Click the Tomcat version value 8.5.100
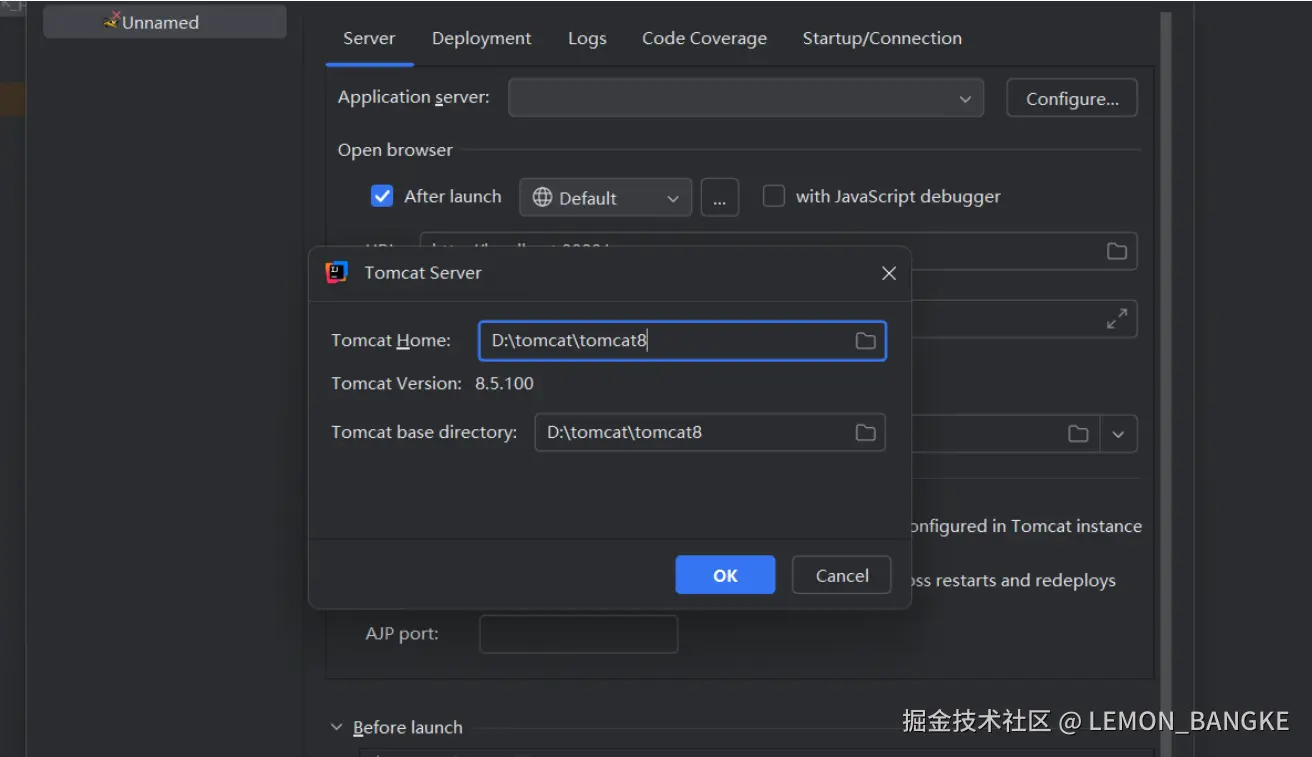This screenshot has width=1312, height=757. click(x=504, y=384)
